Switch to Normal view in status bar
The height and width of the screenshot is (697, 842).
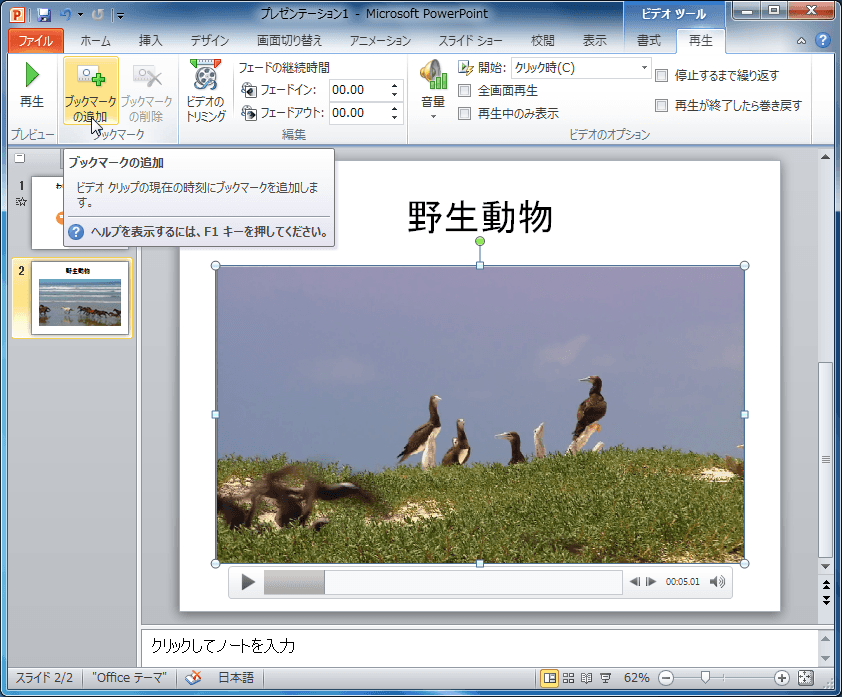tap(549, 678)
